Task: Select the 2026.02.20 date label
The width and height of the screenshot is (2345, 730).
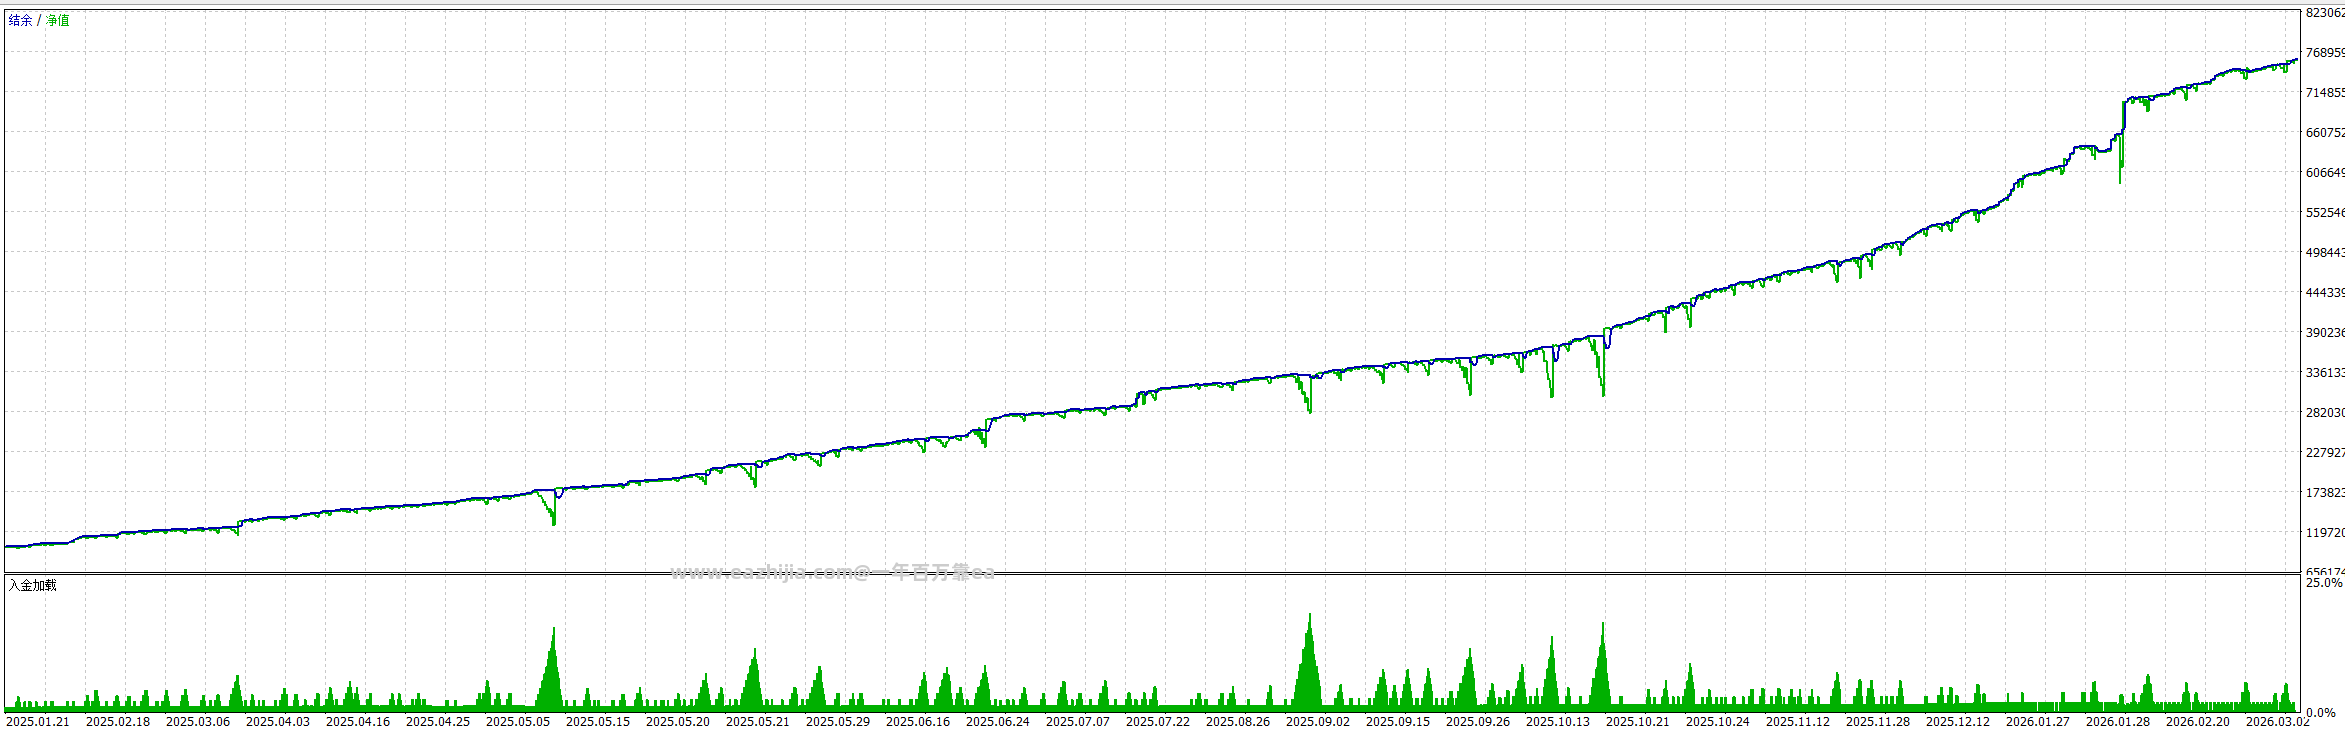Action: tap(2198, 721)
